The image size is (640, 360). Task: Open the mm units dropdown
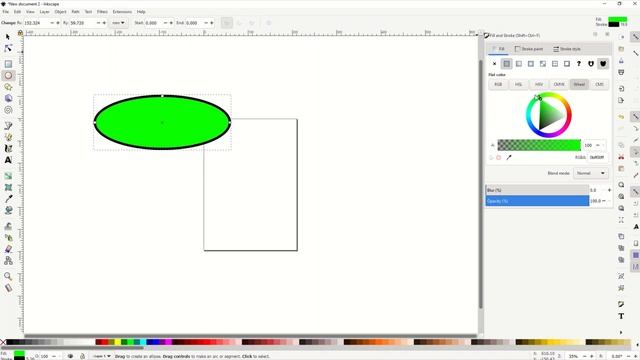click(x=118, y=23)
